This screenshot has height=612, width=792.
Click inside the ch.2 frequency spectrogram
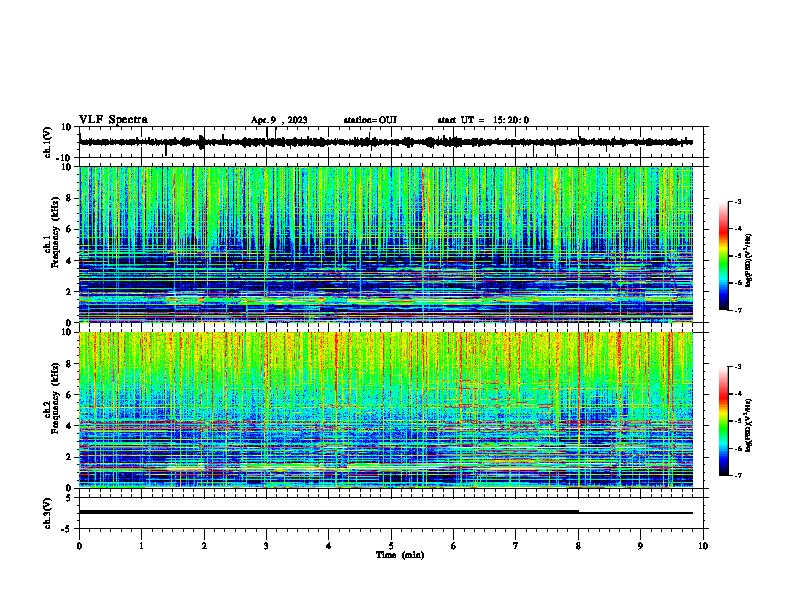pos(386,410)
